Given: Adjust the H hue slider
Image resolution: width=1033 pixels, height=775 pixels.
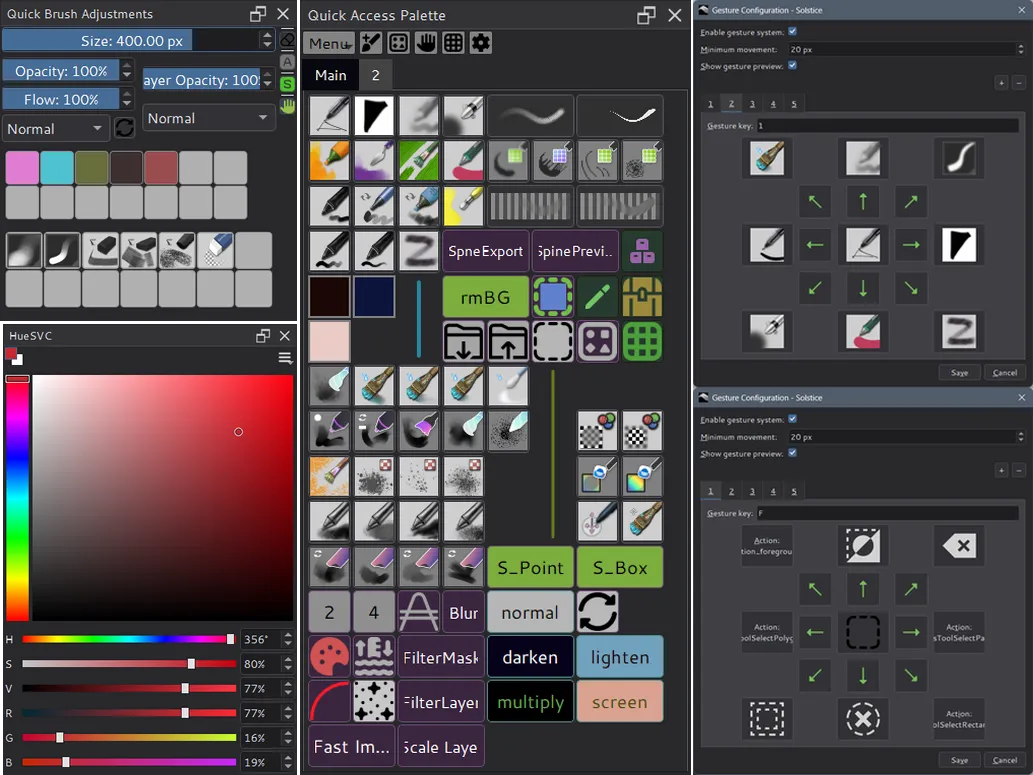Looking at the screenshot, I should (129, 639).
